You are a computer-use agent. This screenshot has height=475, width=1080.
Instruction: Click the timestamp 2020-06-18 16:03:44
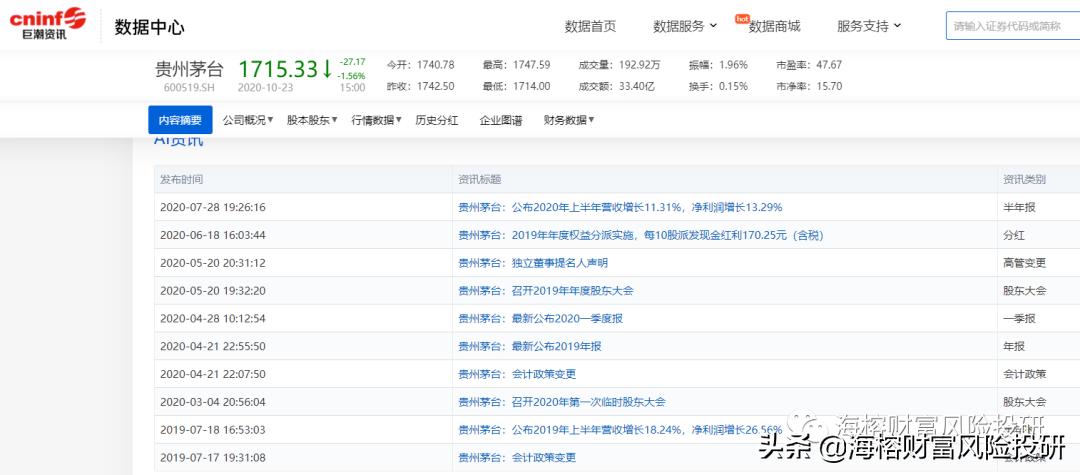[x=213, y=235]
